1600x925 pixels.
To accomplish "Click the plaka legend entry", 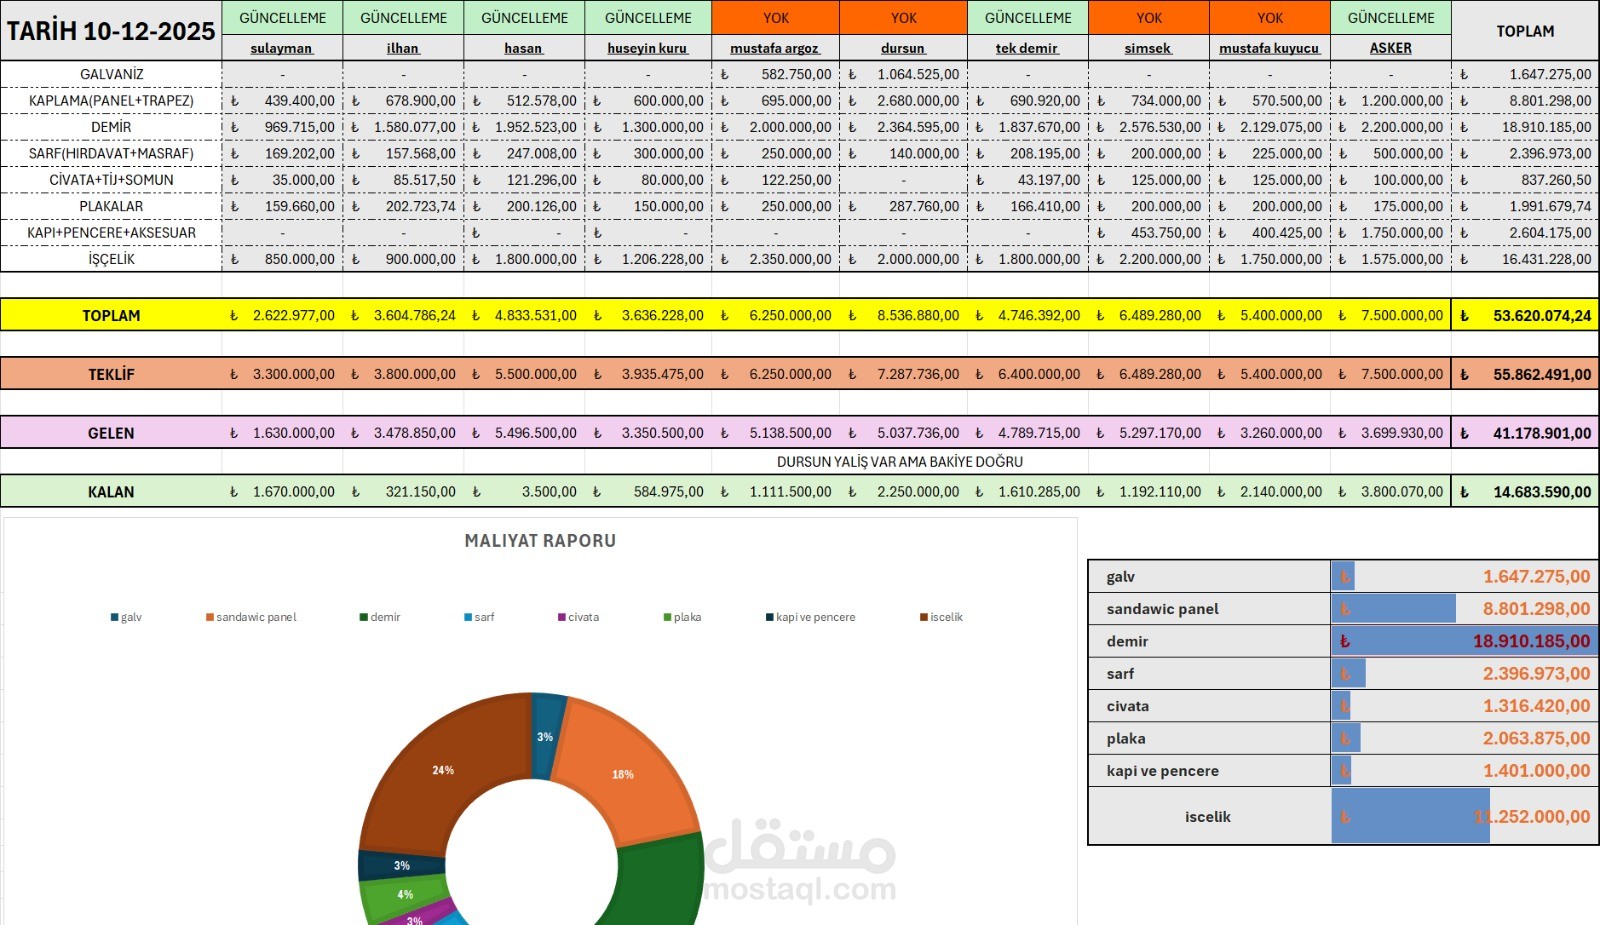I will 682,617.
